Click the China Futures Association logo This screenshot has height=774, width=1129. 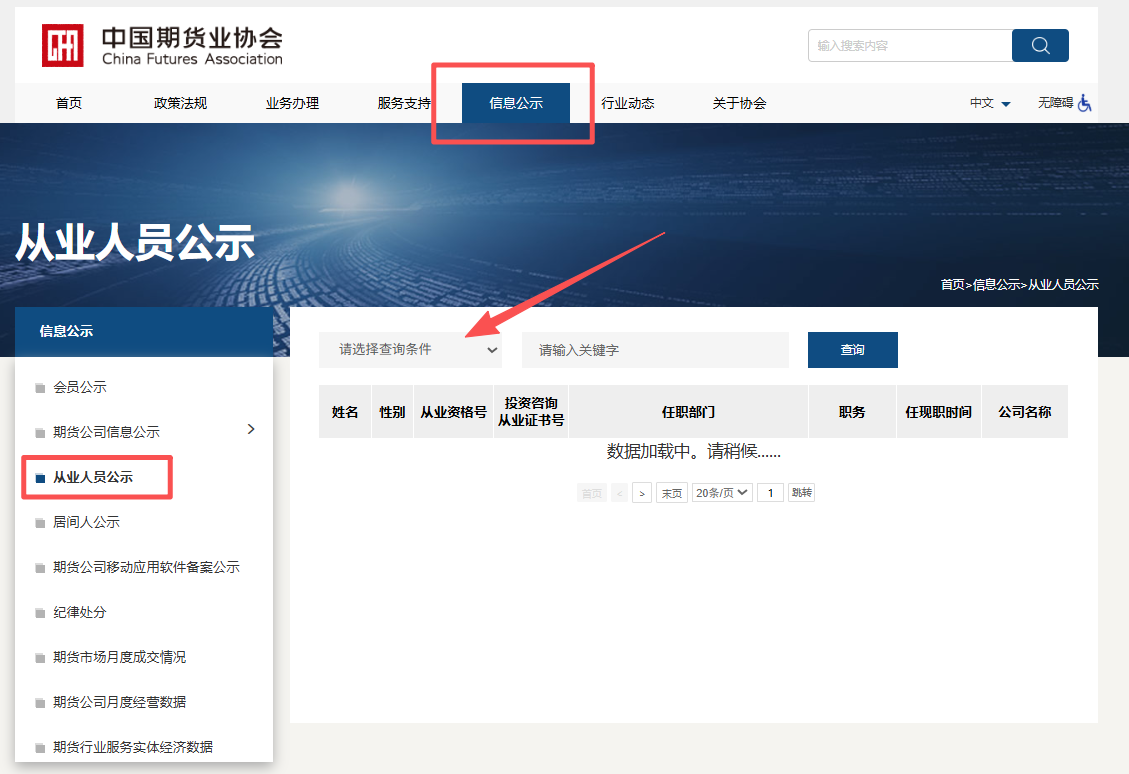pos(162,46)
